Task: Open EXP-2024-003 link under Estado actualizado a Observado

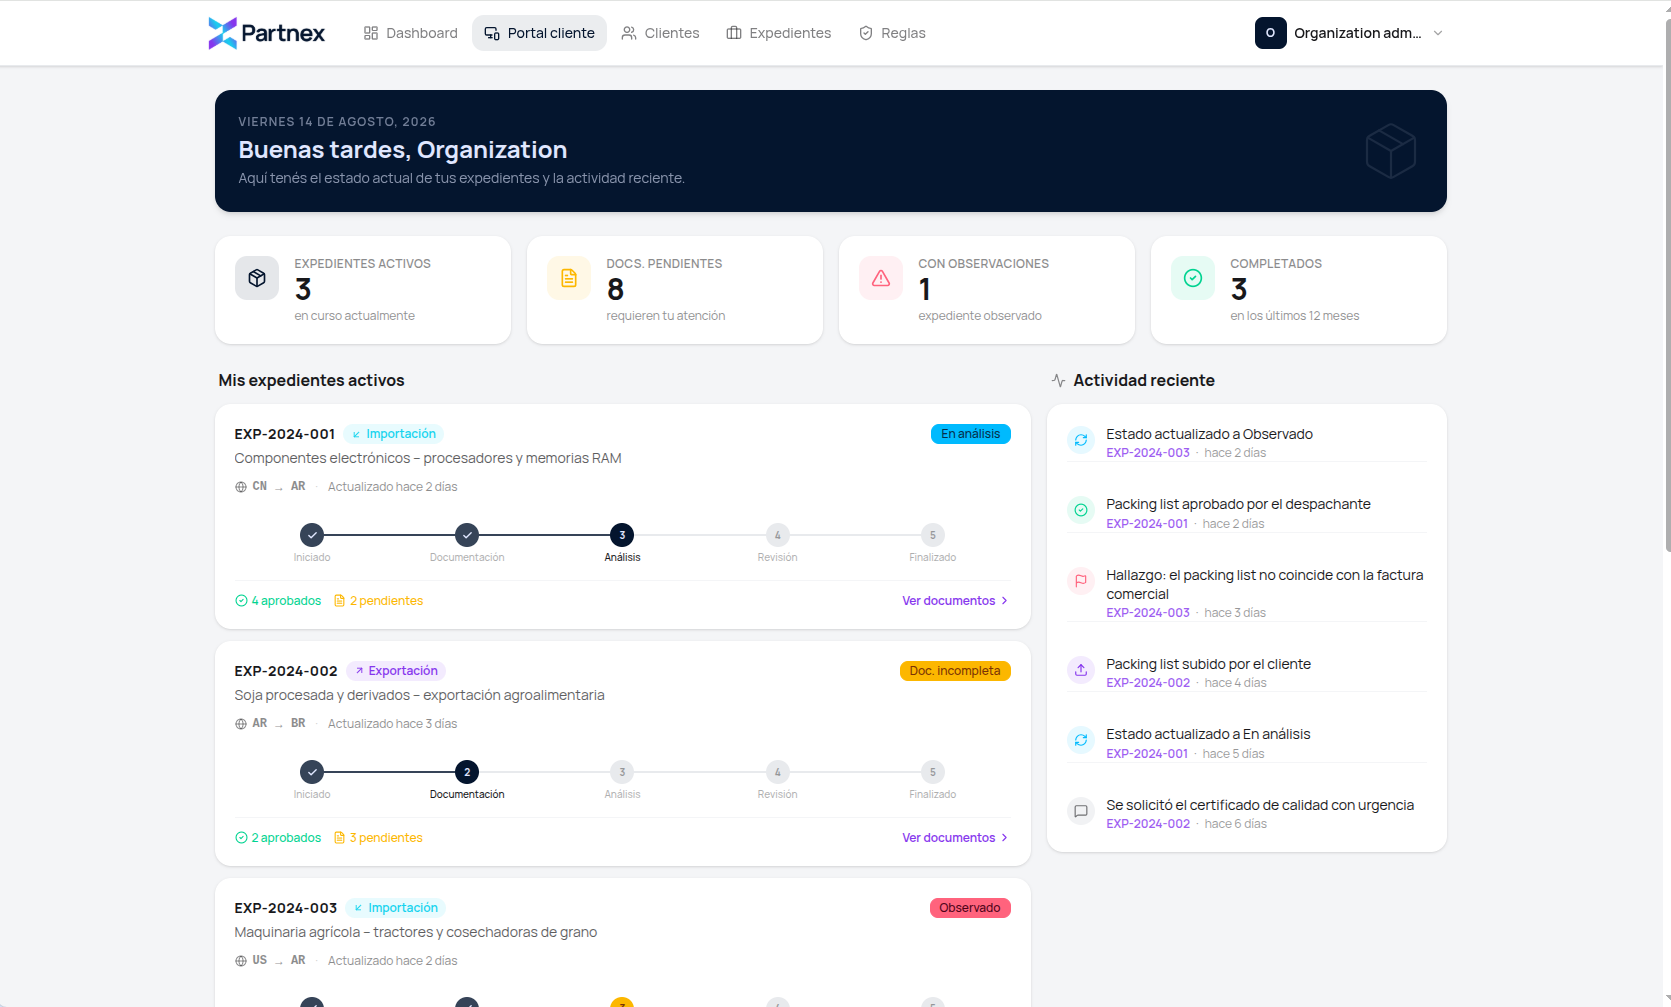Action: click(1148, 453)
